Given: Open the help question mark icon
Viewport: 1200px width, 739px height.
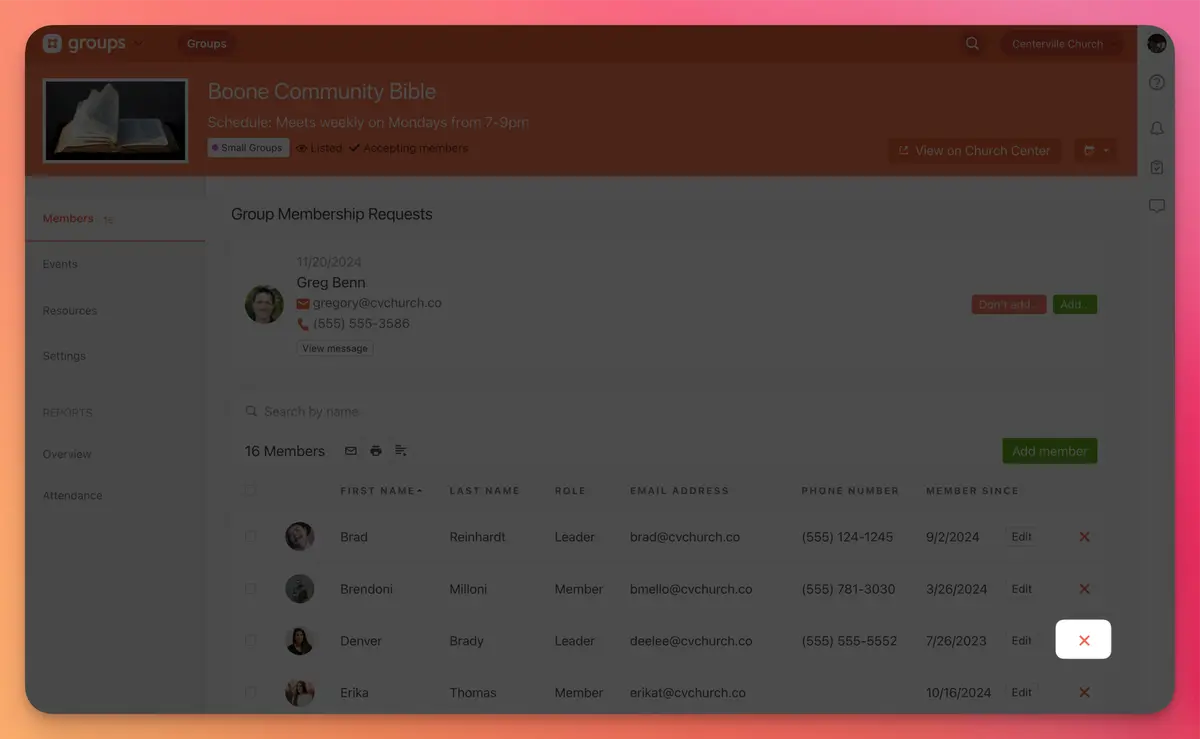Looking at the screenshot, I should (1157, 83).
